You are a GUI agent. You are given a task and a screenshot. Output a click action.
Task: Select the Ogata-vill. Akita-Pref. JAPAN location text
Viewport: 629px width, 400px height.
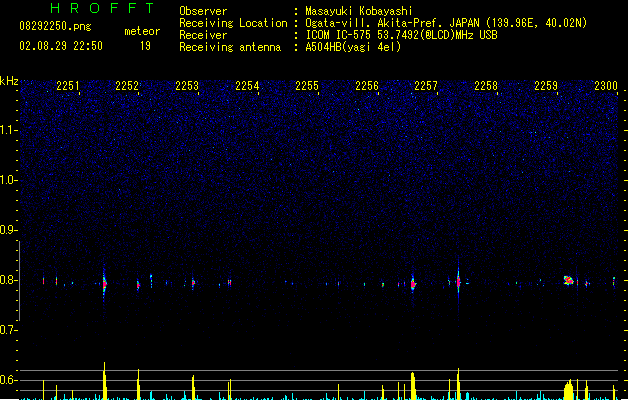(x=446, y=23)
